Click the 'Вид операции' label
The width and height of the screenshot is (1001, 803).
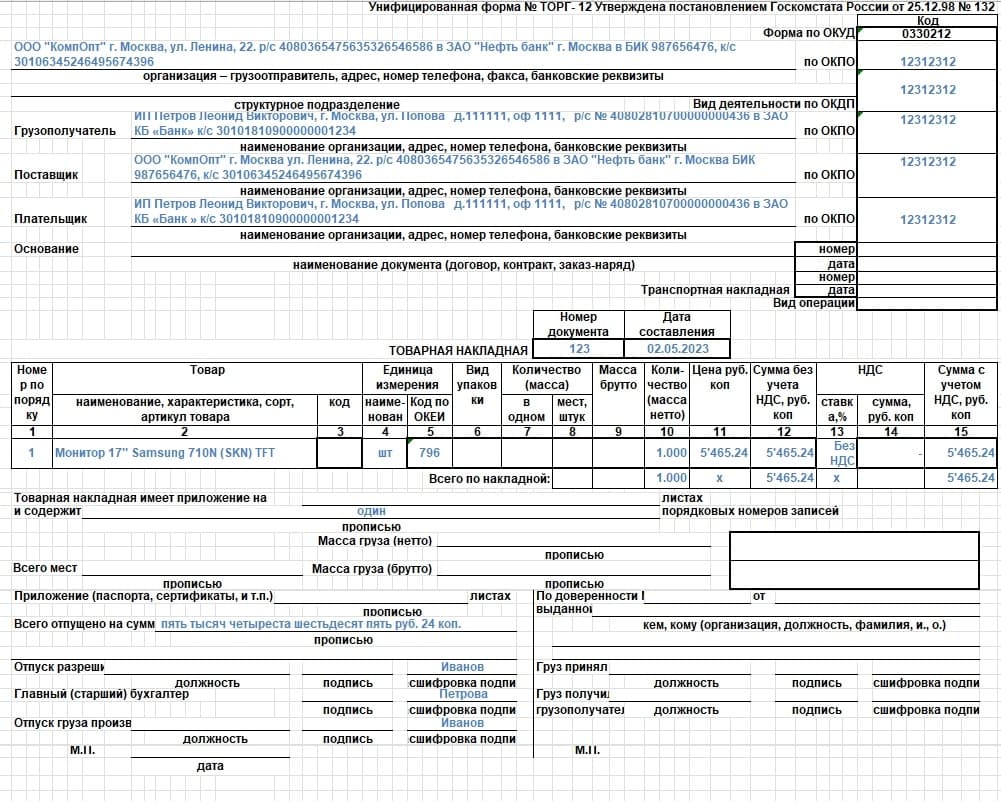coord(813,303)
